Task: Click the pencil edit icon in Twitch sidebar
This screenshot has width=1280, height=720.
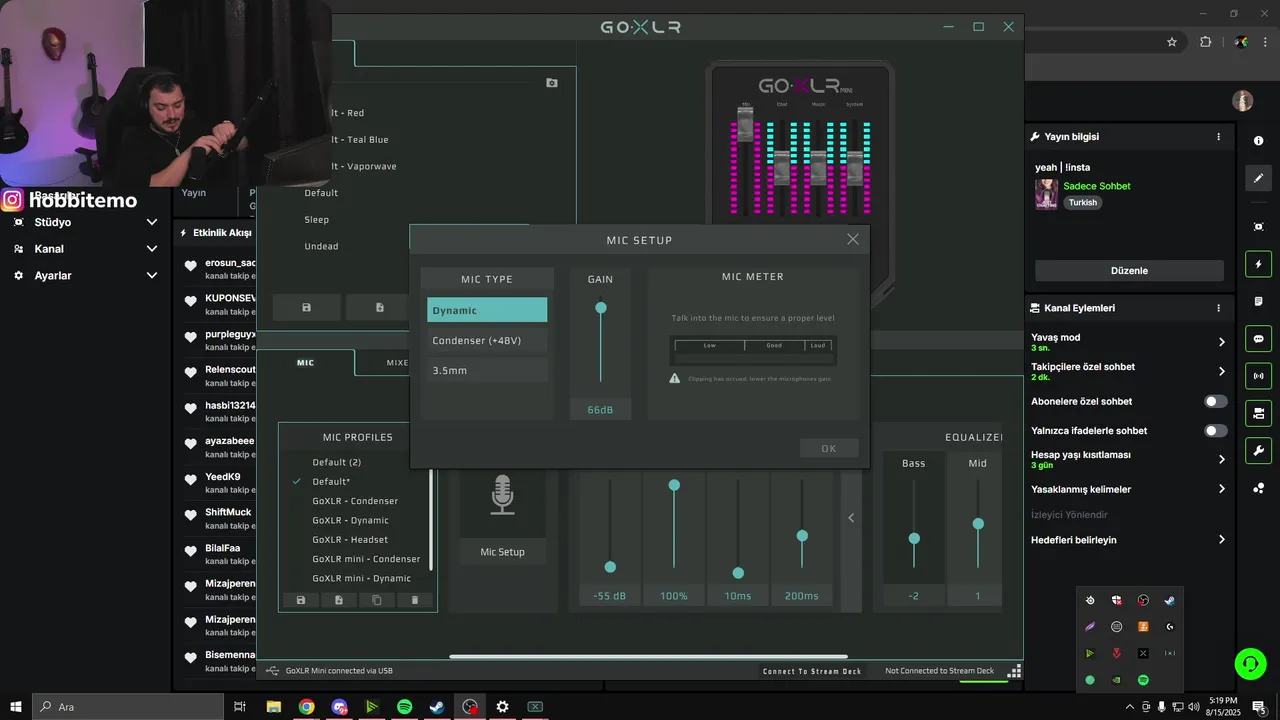Action: (1258, 178)
